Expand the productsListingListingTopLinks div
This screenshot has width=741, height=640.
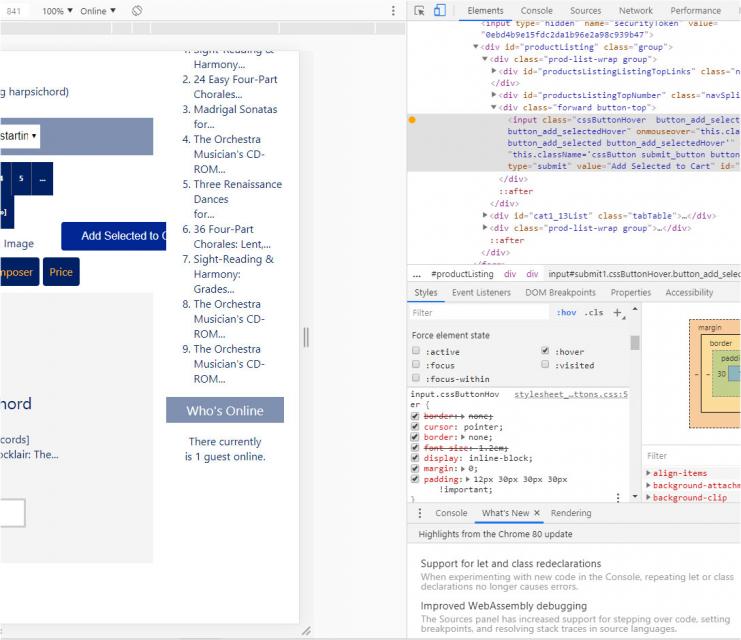[x=494, y=71]
